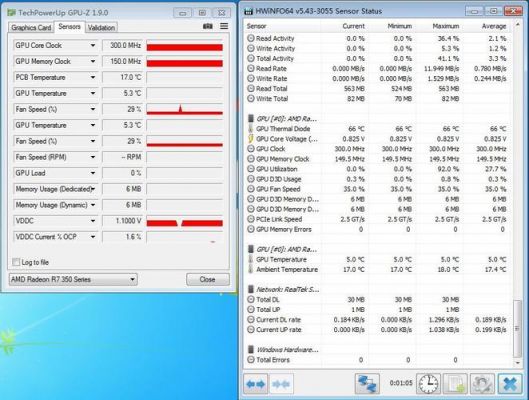Click the GPU-Z Close button
The image size is (529, 400).
(x=207, y=279)
